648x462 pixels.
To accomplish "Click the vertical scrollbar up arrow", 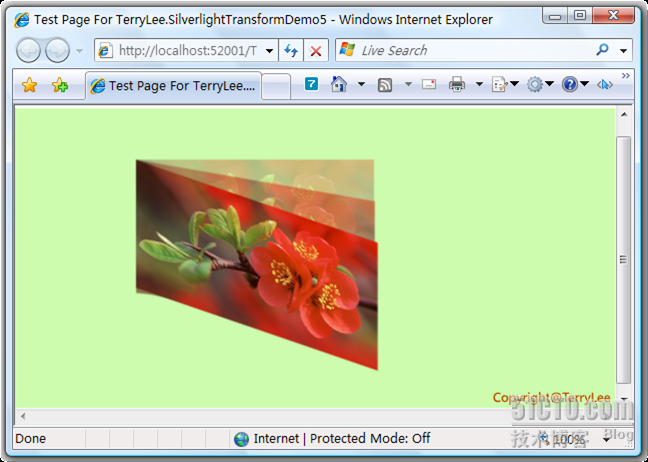I will (624, 114).
